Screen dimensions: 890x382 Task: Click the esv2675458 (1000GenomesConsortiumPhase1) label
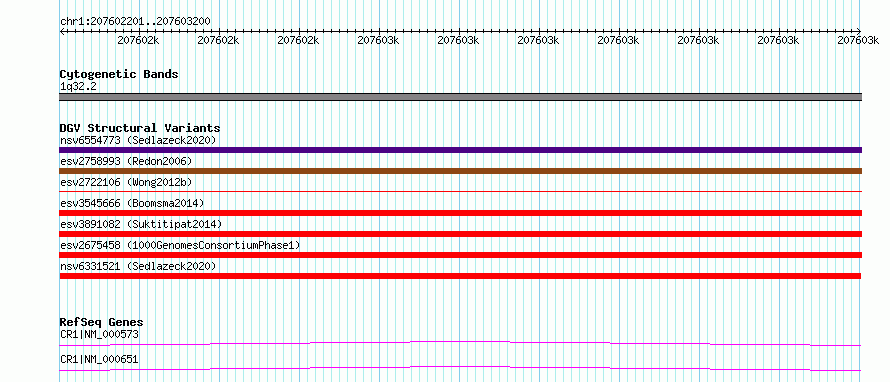coord(180,245)
